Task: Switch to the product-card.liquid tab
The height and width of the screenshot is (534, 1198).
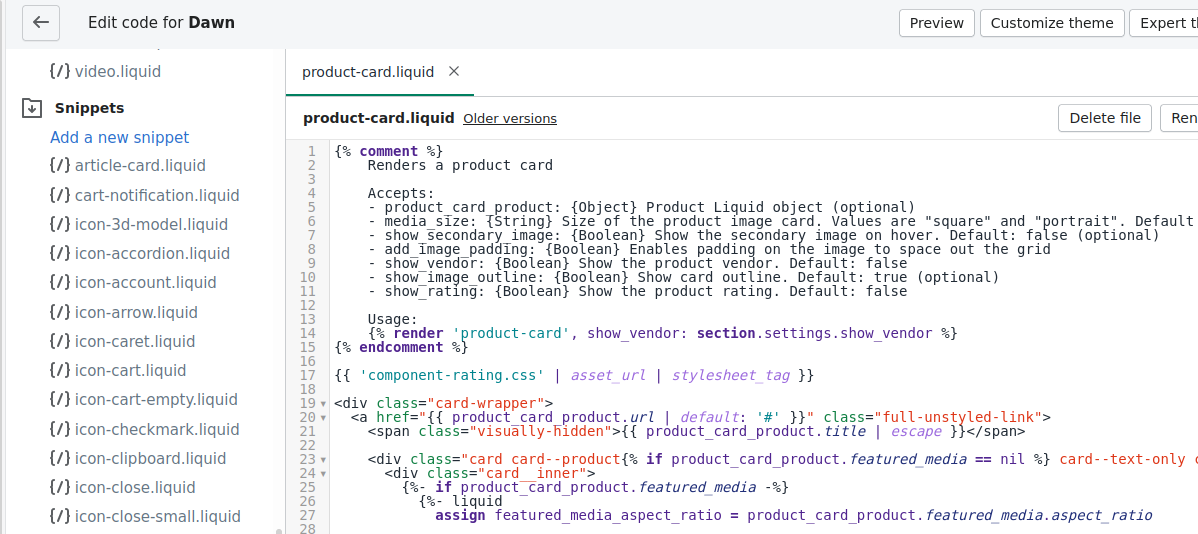Action: pos(368,72)
